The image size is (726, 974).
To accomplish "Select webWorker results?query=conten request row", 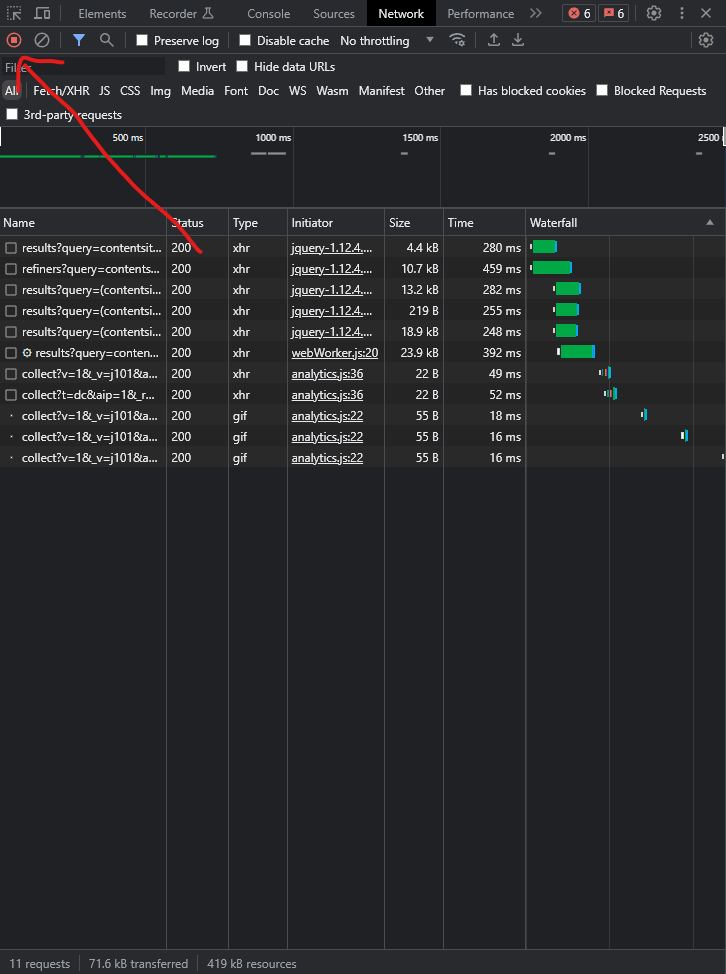I will click(363, 353).
